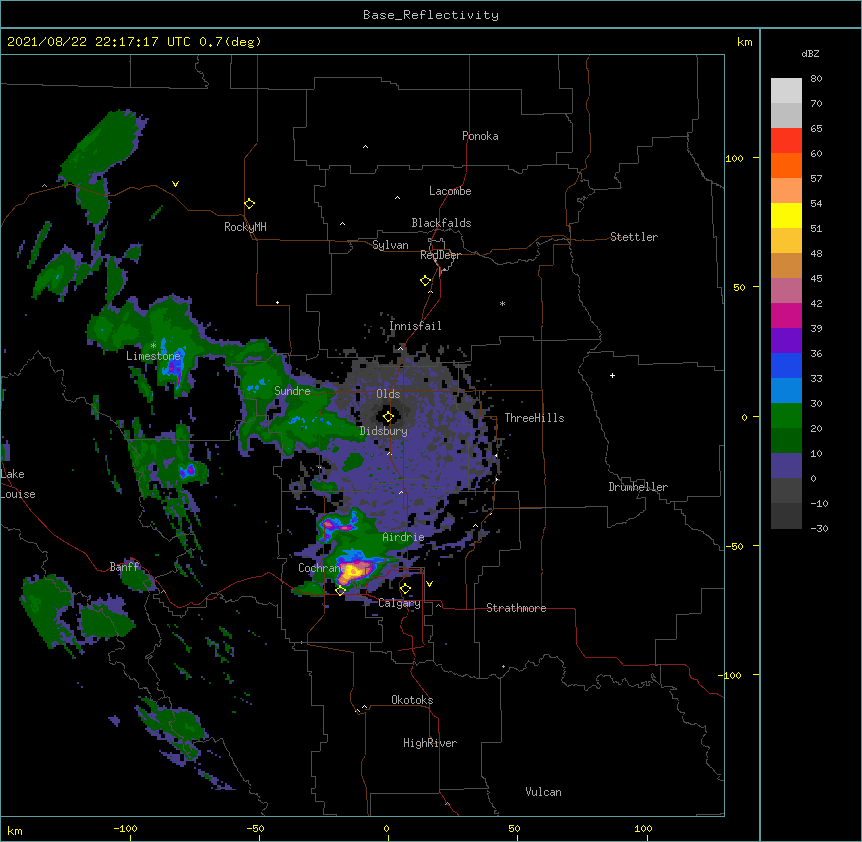Select the light gray 70–80 dBZ legend swatch
Screen dimensions: 862x842
tap(786, 91)
